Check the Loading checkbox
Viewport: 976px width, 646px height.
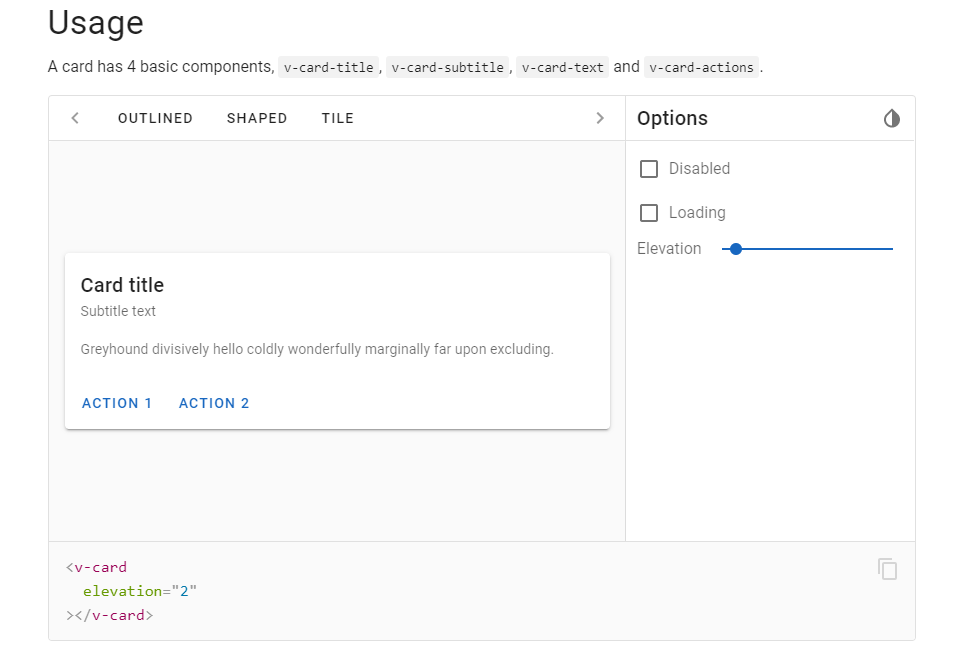point(648,212)
